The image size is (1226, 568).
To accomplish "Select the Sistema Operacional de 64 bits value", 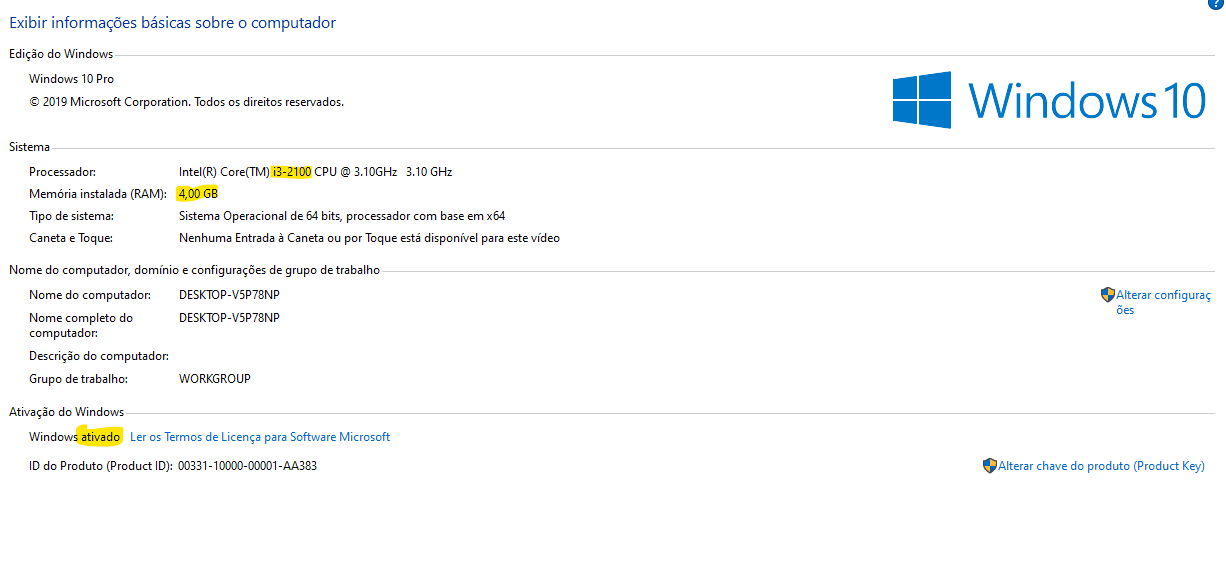I will tap(342, 216).
